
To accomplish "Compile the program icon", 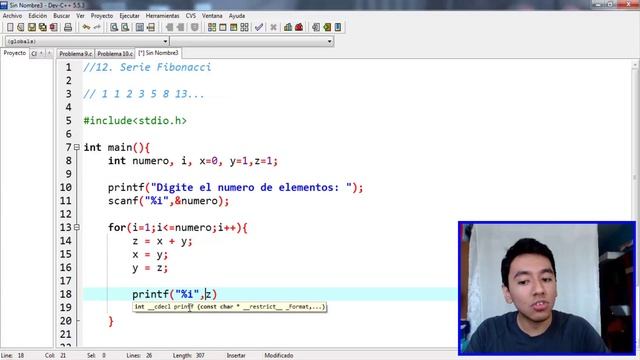I will (212, 27).
